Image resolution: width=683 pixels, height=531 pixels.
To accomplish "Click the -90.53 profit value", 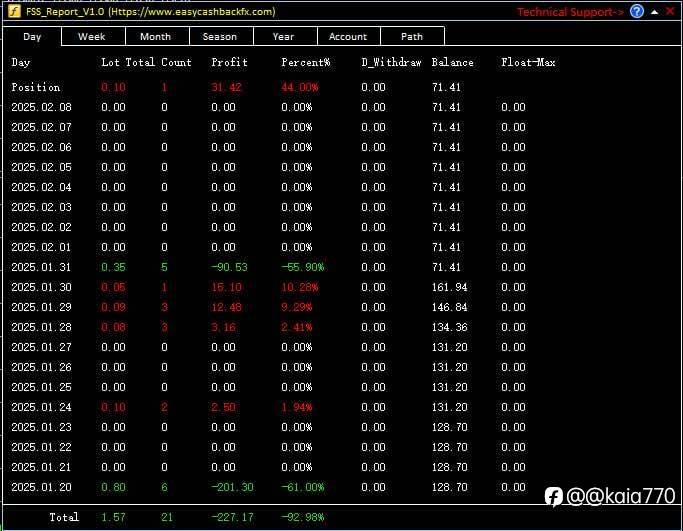I will (x=229, y=267).
